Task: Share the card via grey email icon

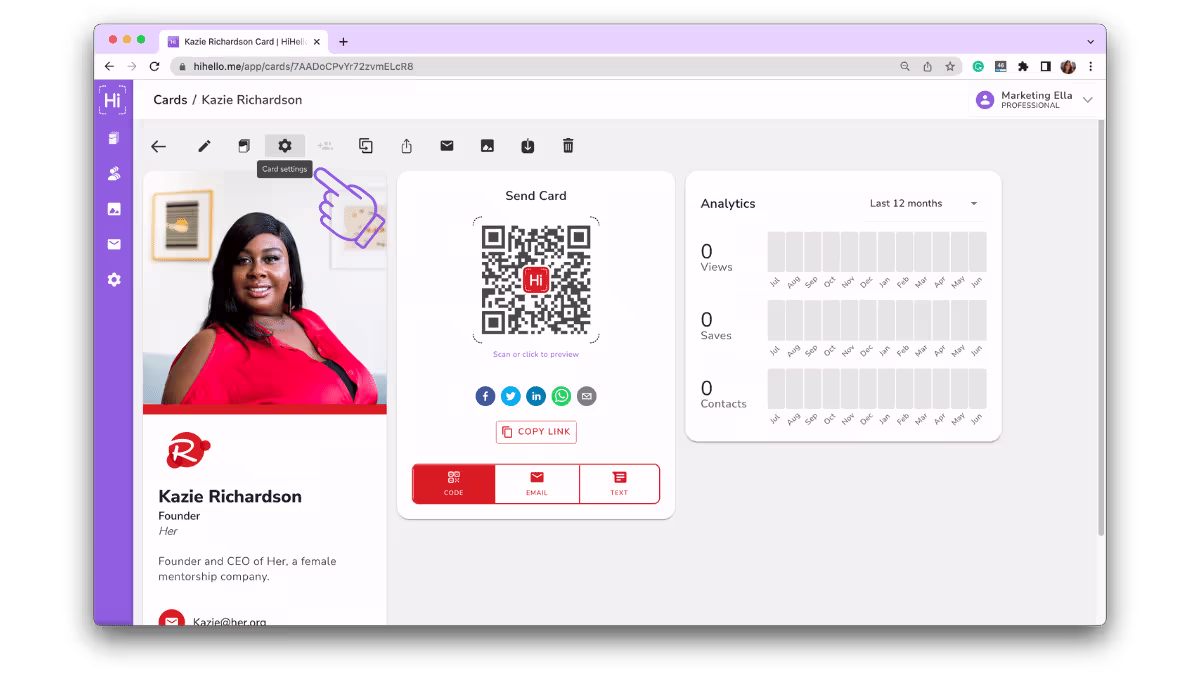Action: coord(587,396)
